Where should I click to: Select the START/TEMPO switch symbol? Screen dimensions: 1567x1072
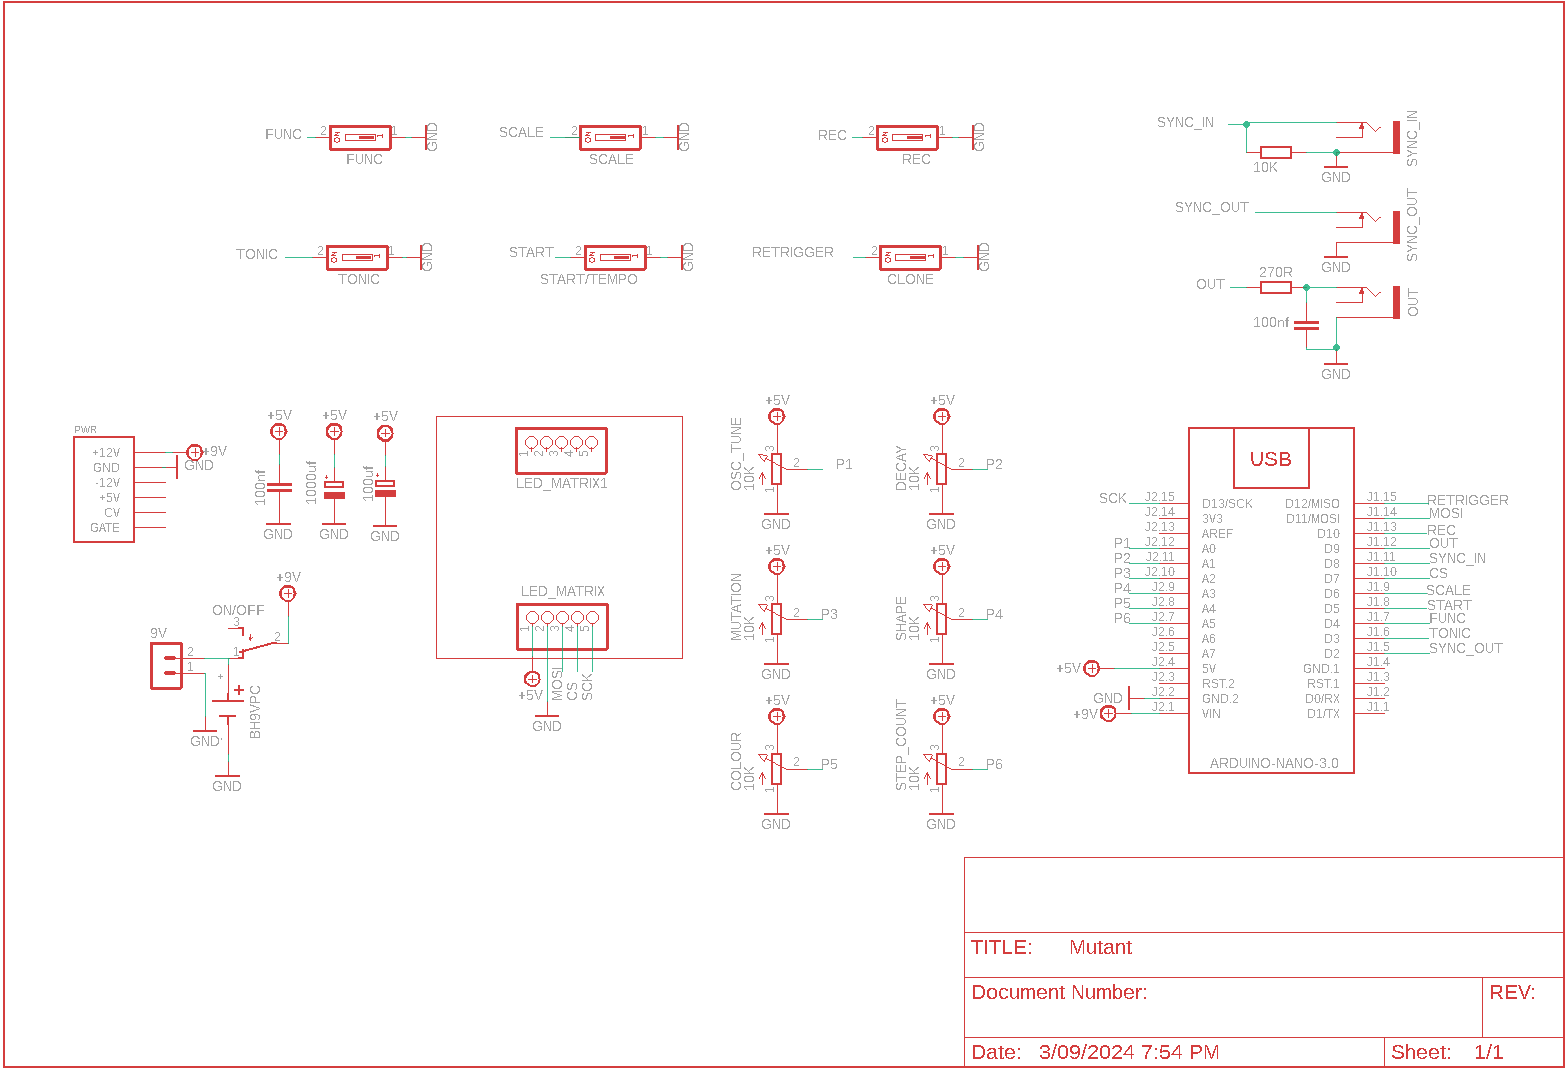(615, 257)
